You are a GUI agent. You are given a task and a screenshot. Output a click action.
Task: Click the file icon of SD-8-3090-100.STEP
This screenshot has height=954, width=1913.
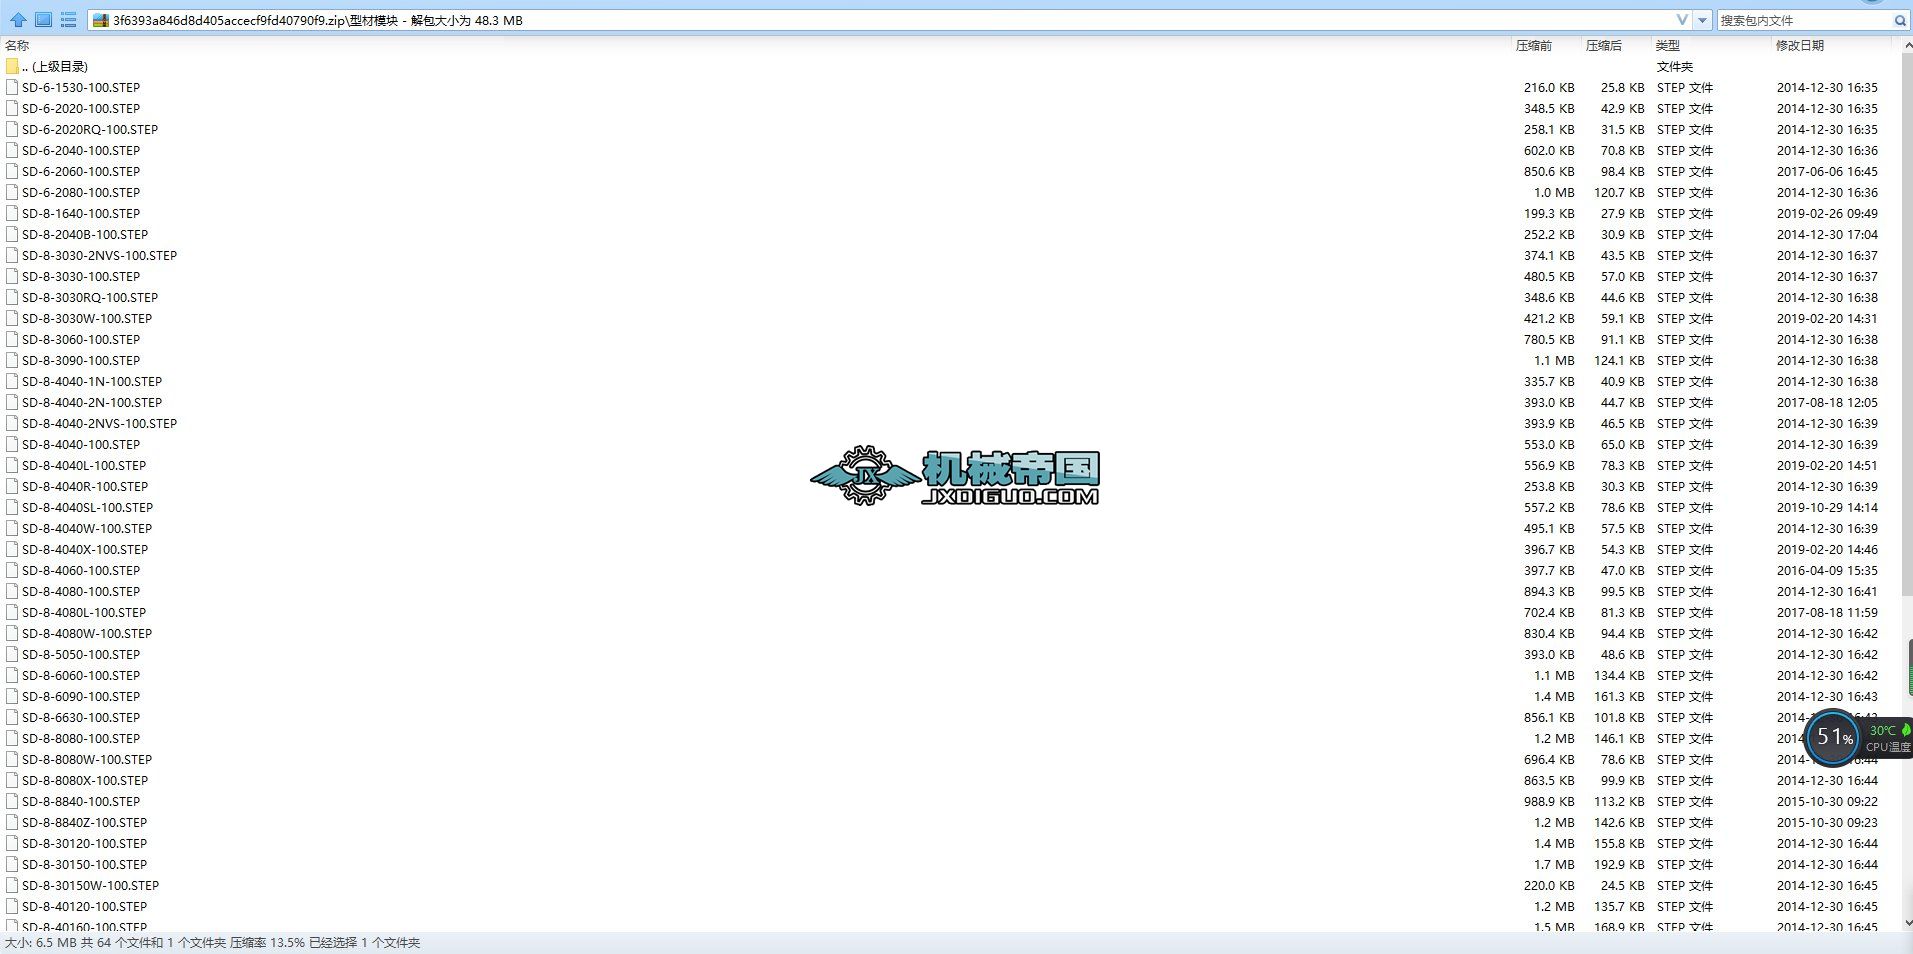(12, 360)
